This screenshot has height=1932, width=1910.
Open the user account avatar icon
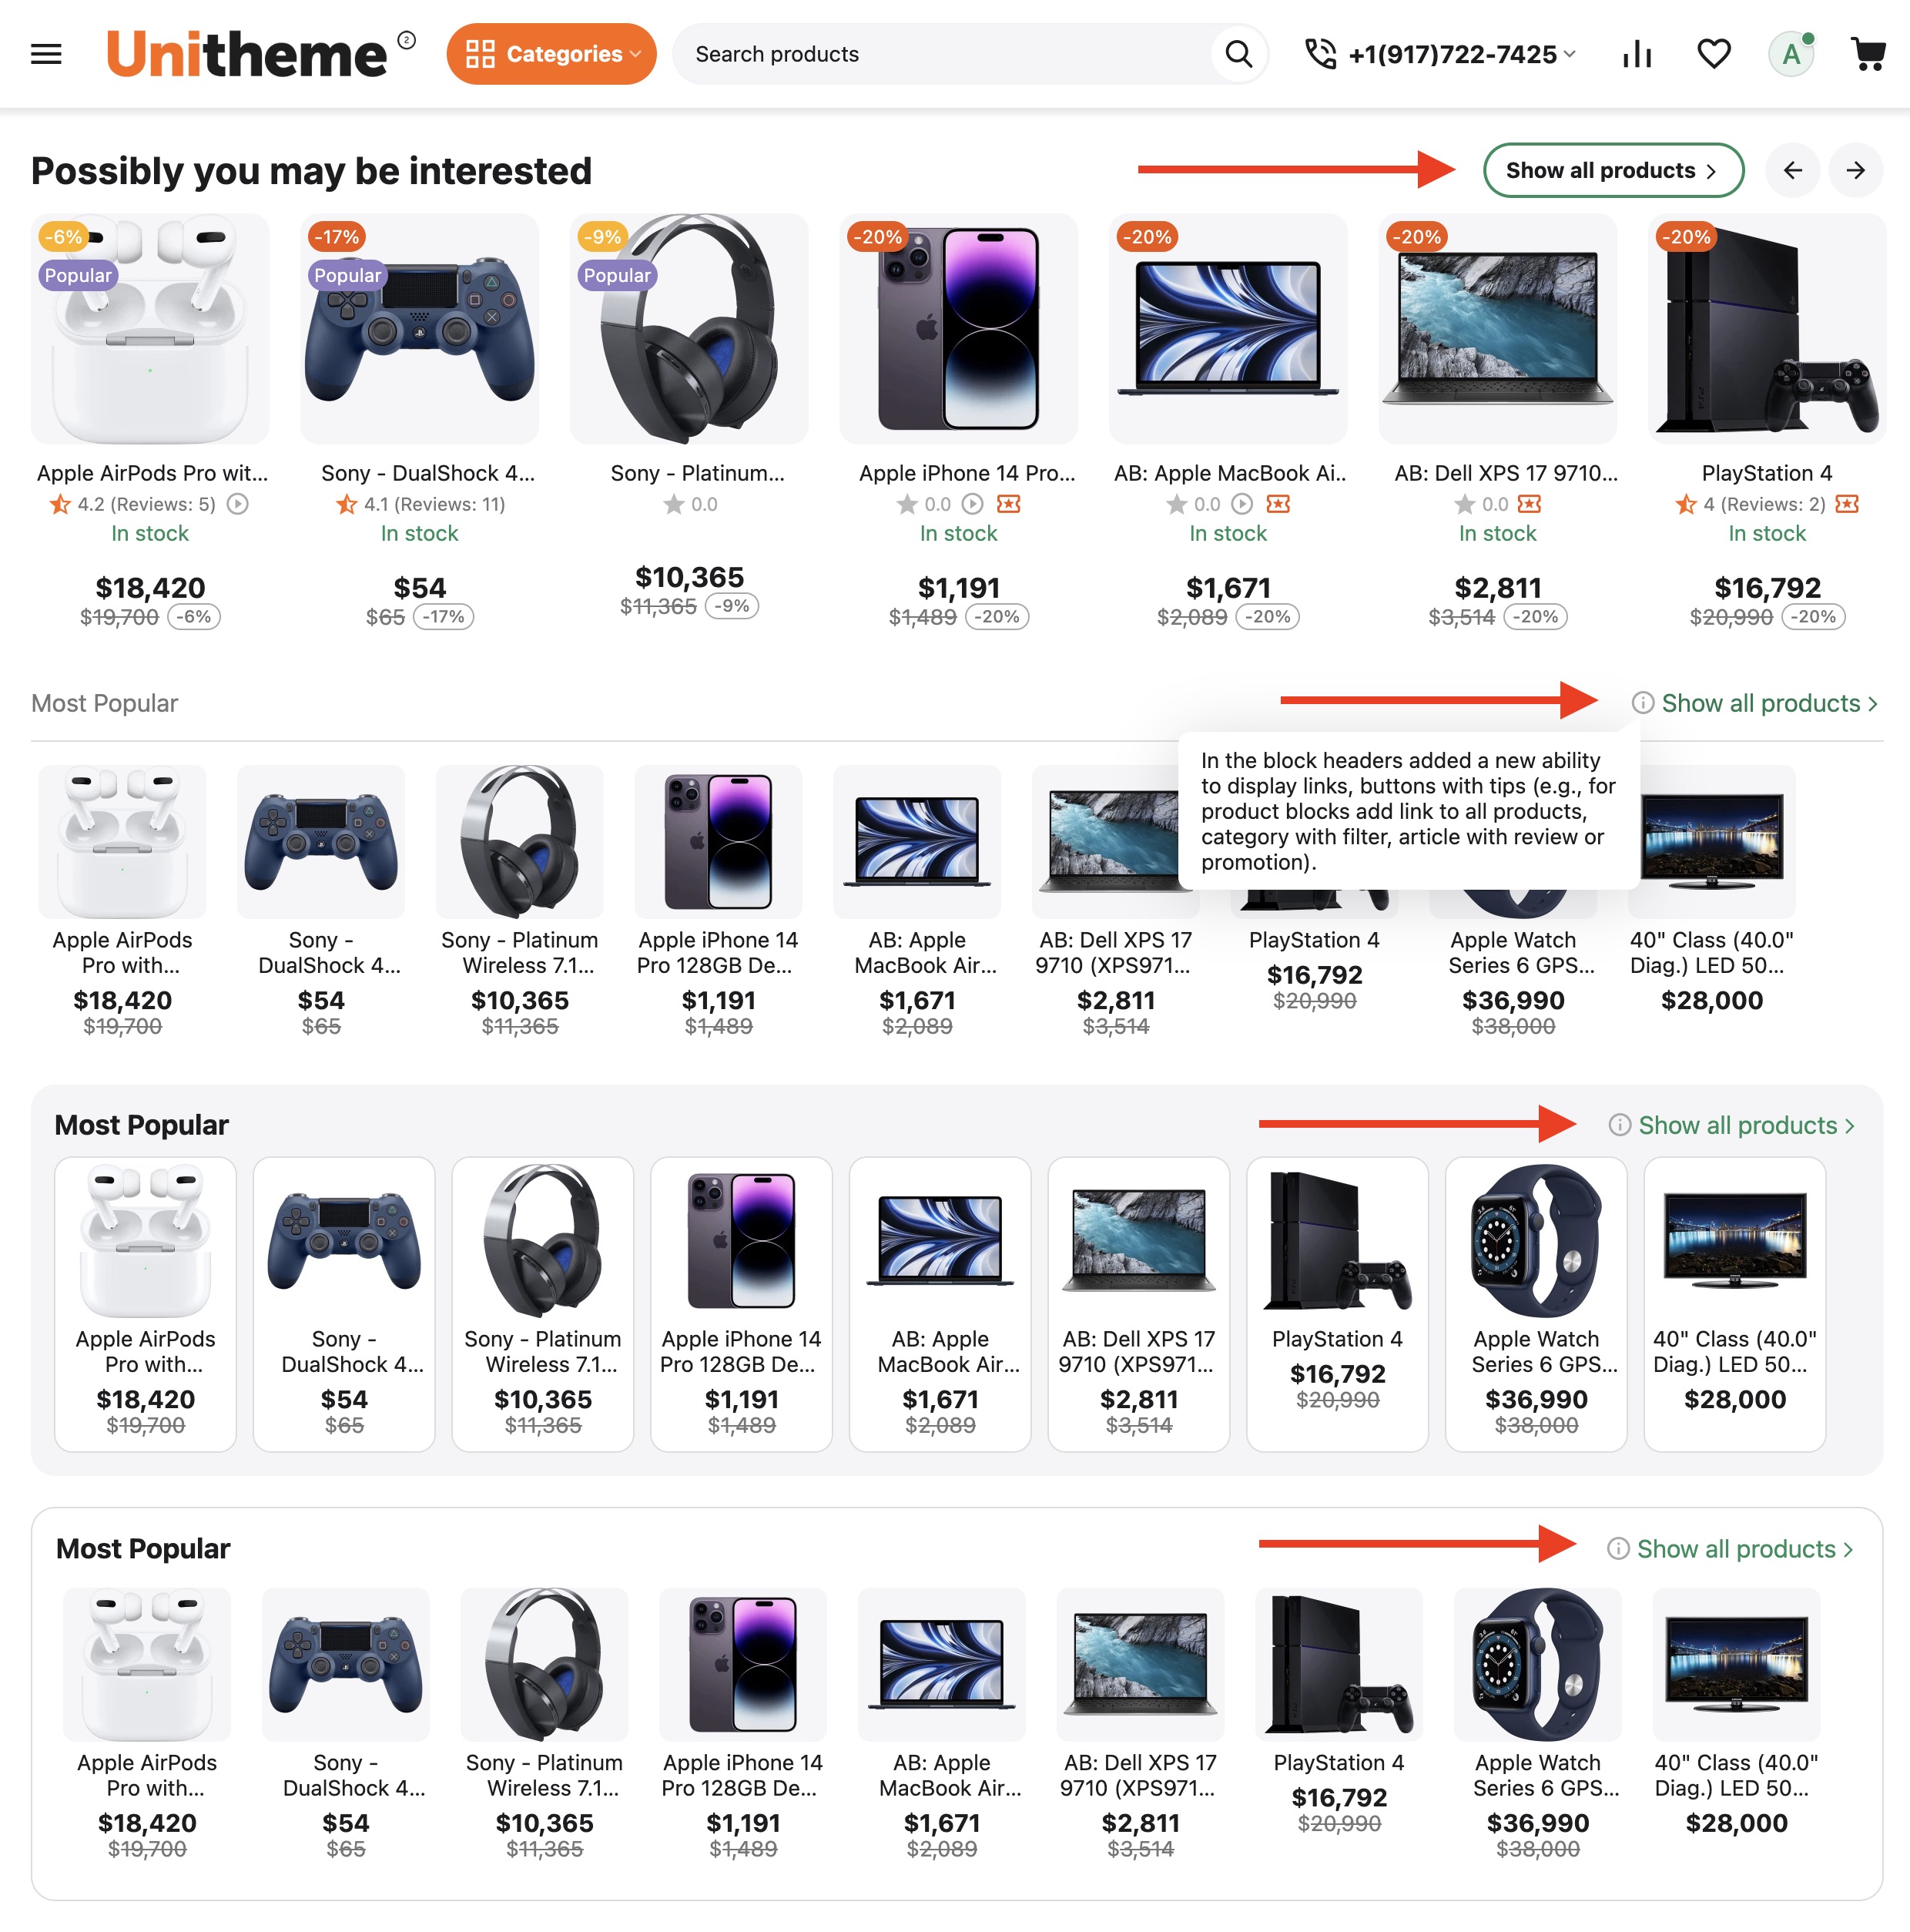[1791, 54]
